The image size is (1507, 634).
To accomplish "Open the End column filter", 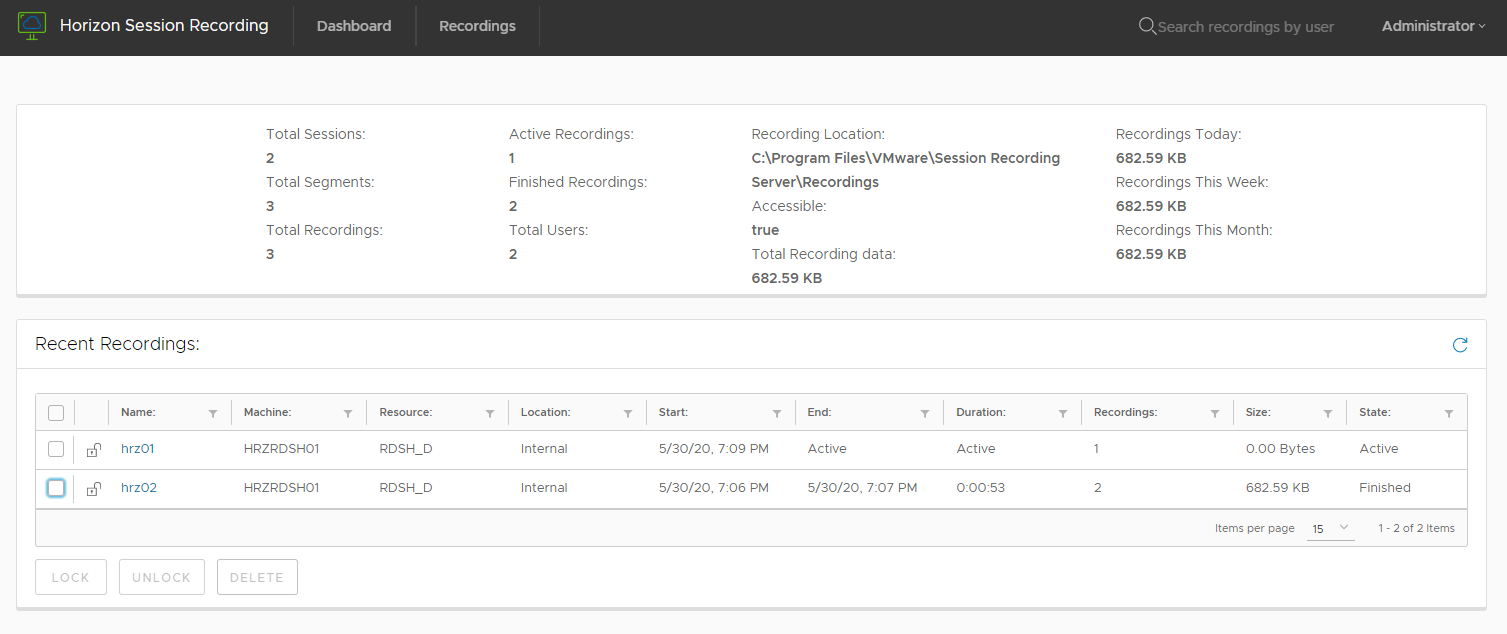I will (925, 413).
